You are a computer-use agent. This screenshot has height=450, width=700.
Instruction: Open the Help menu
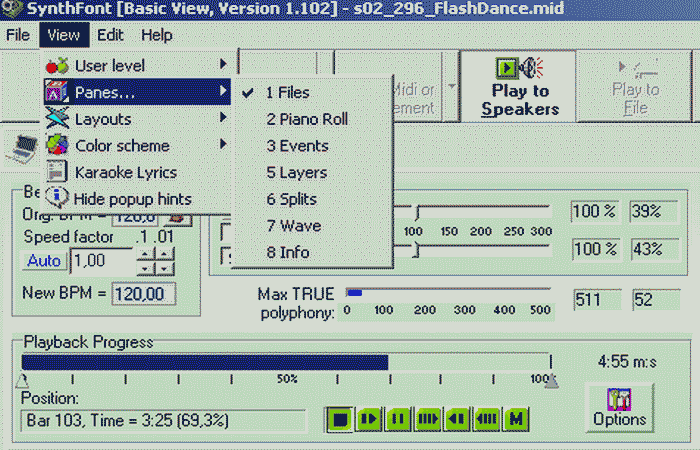coord(156,35)
